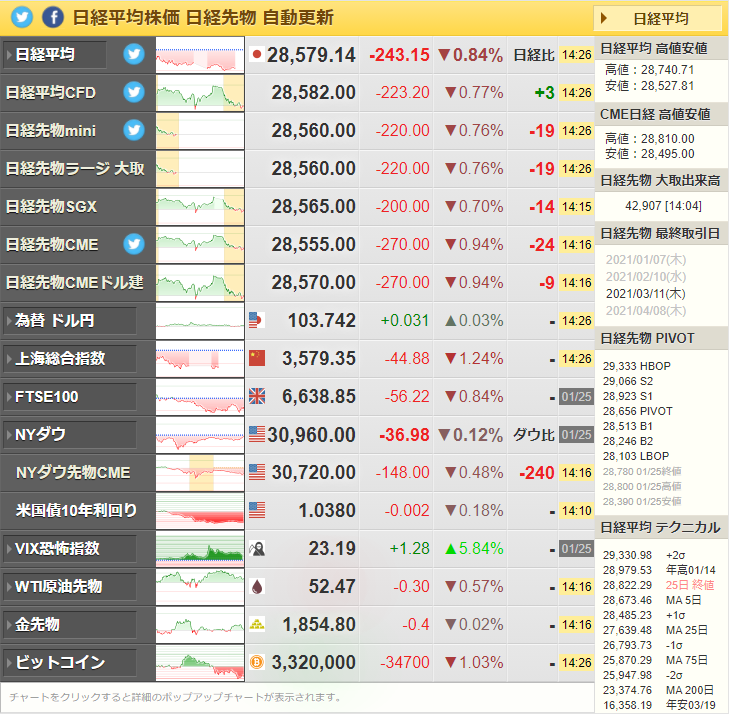Screen dimensions: 729x714
Task: Share 日経先物CME row via Twitter icon
Action: point(134,244)
